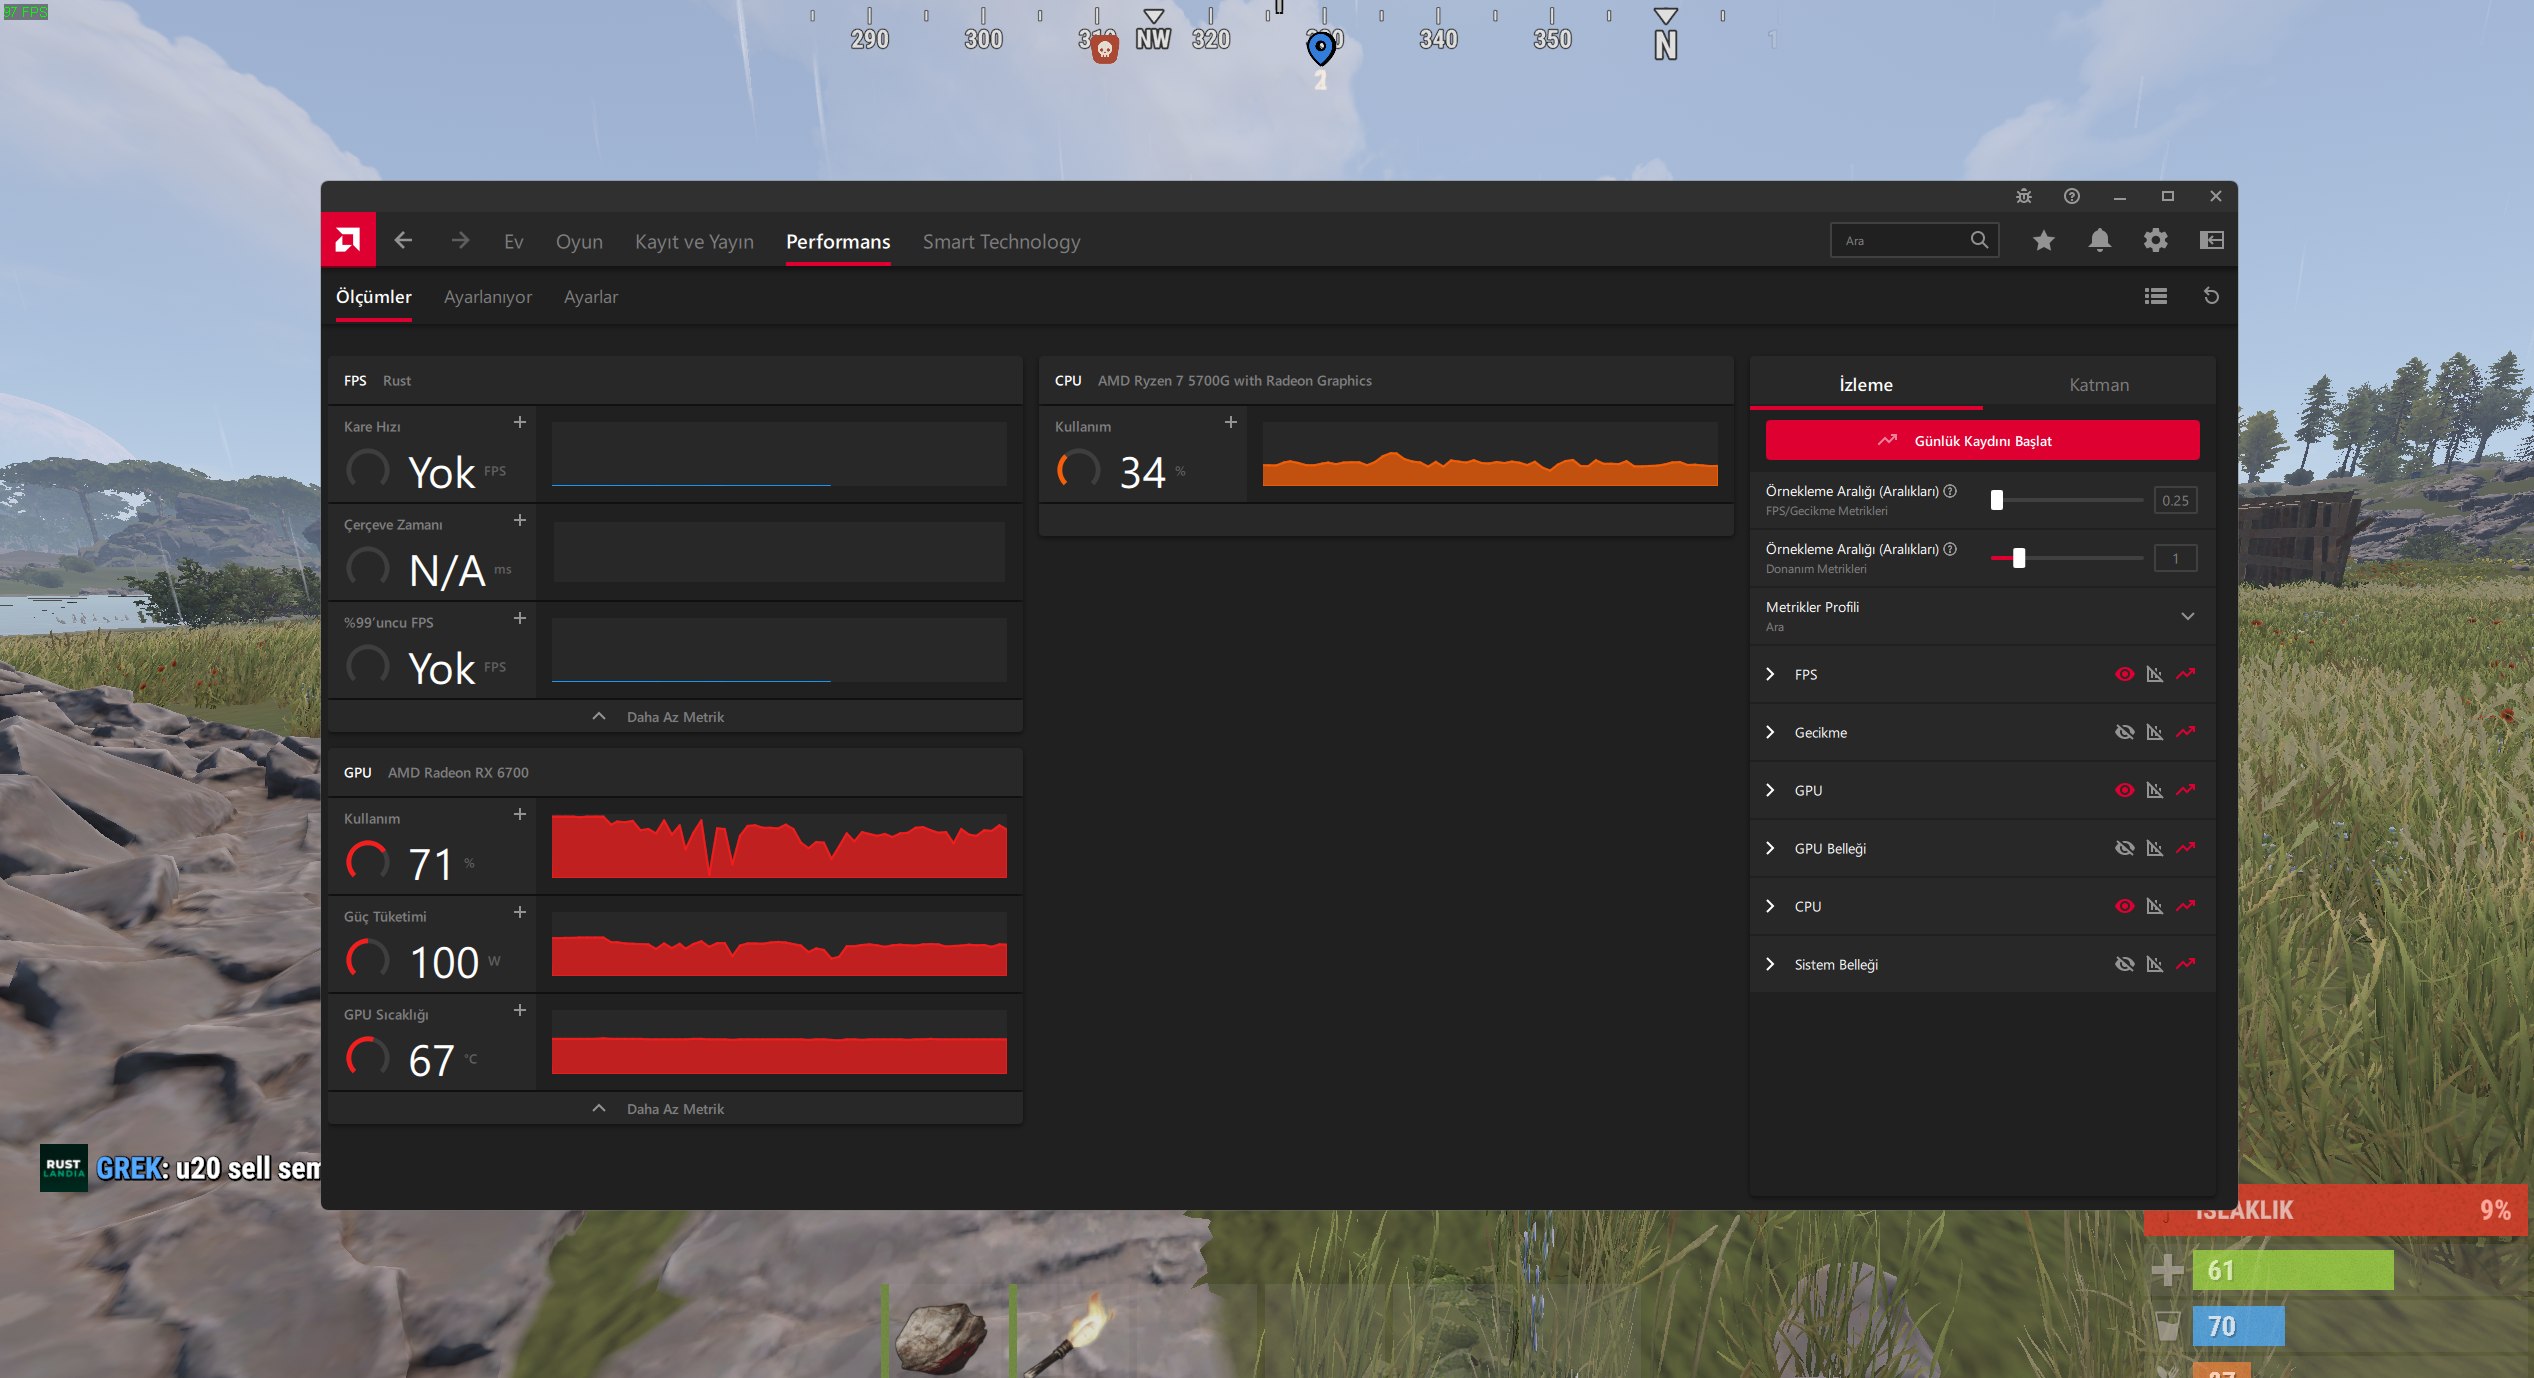Toggle overlay chart icon for CPU row
2534x1378 pixels.
(2155, 907)
